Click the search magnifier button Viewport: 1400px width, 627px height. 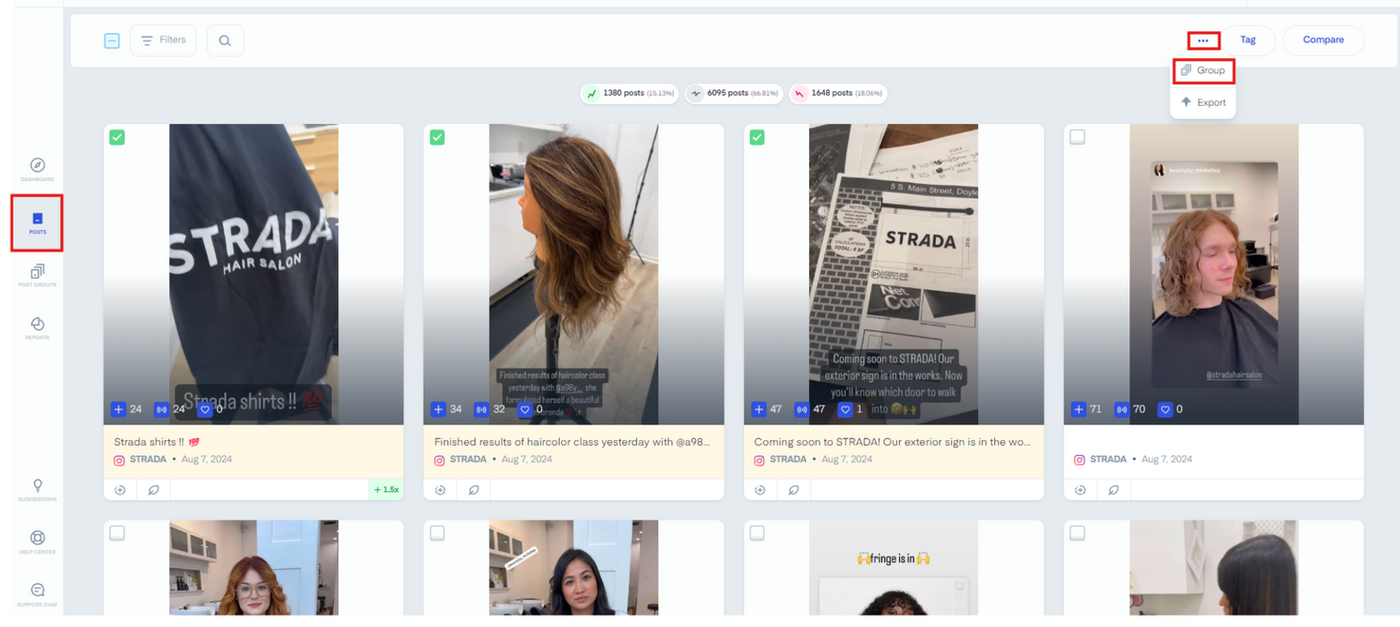(x=225, y=40)
